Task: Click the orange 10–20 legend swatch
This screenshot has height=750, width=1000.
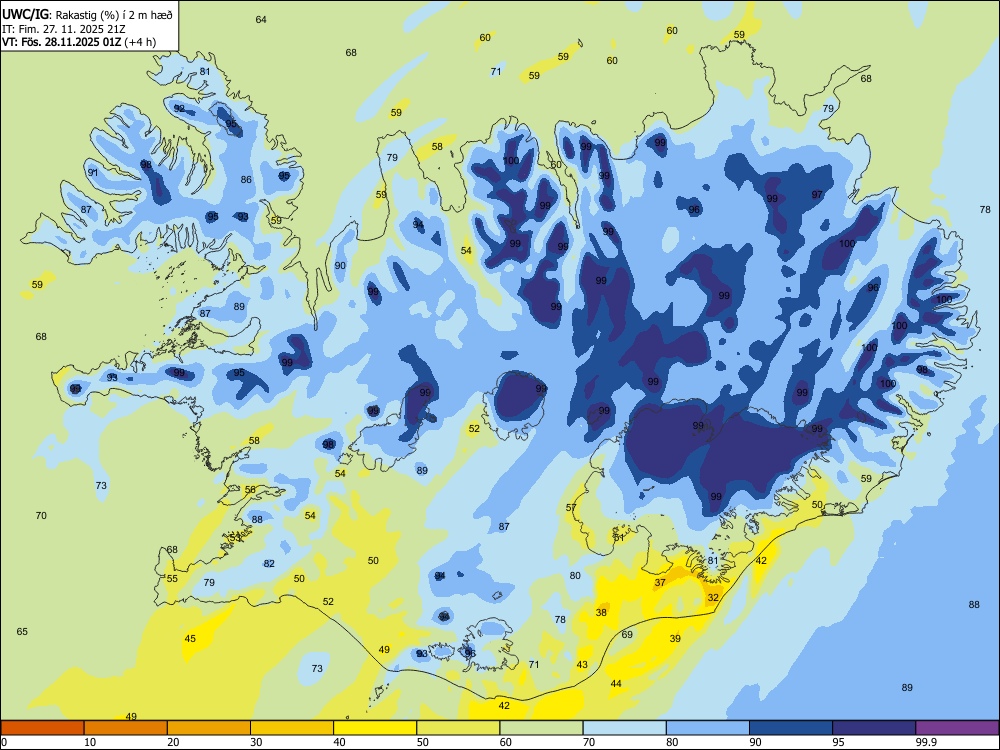Action: coord(126,728)
